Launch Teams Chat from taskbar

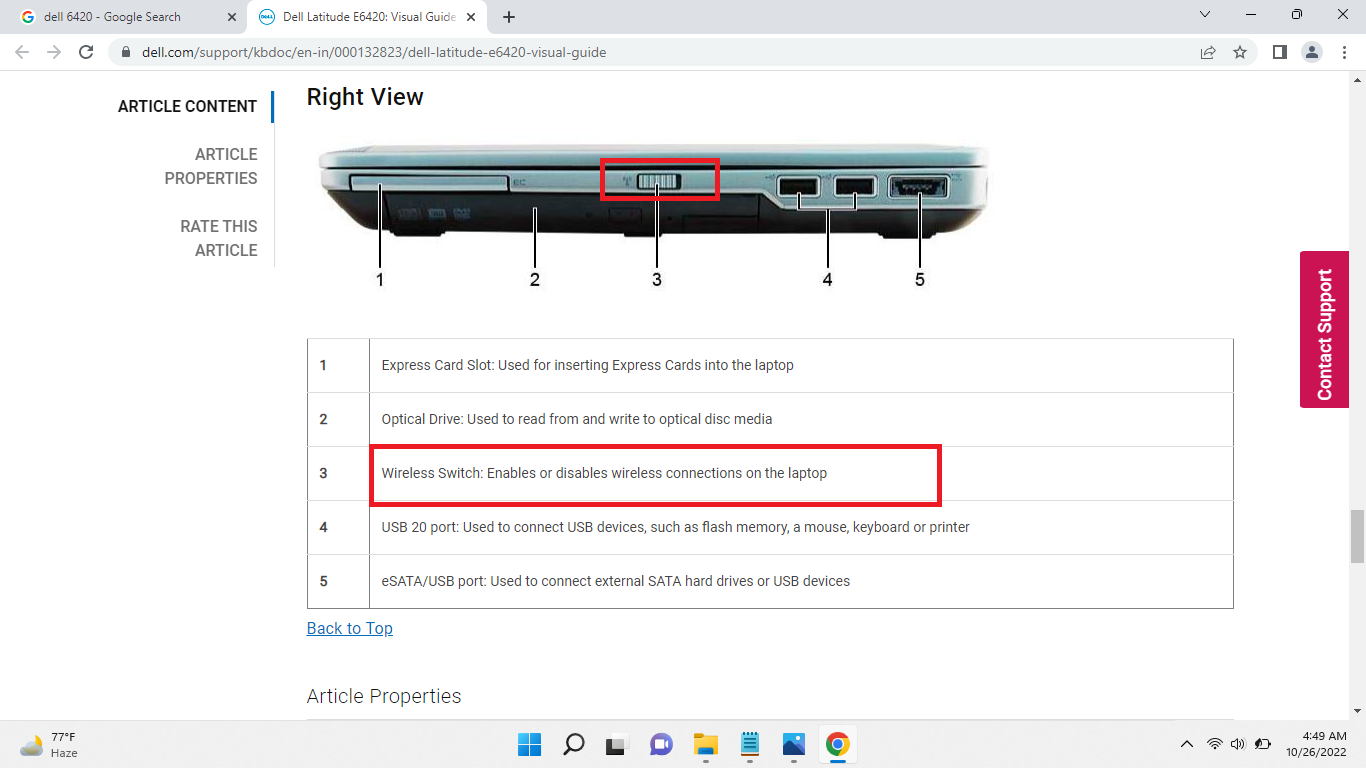coord(661,744)
